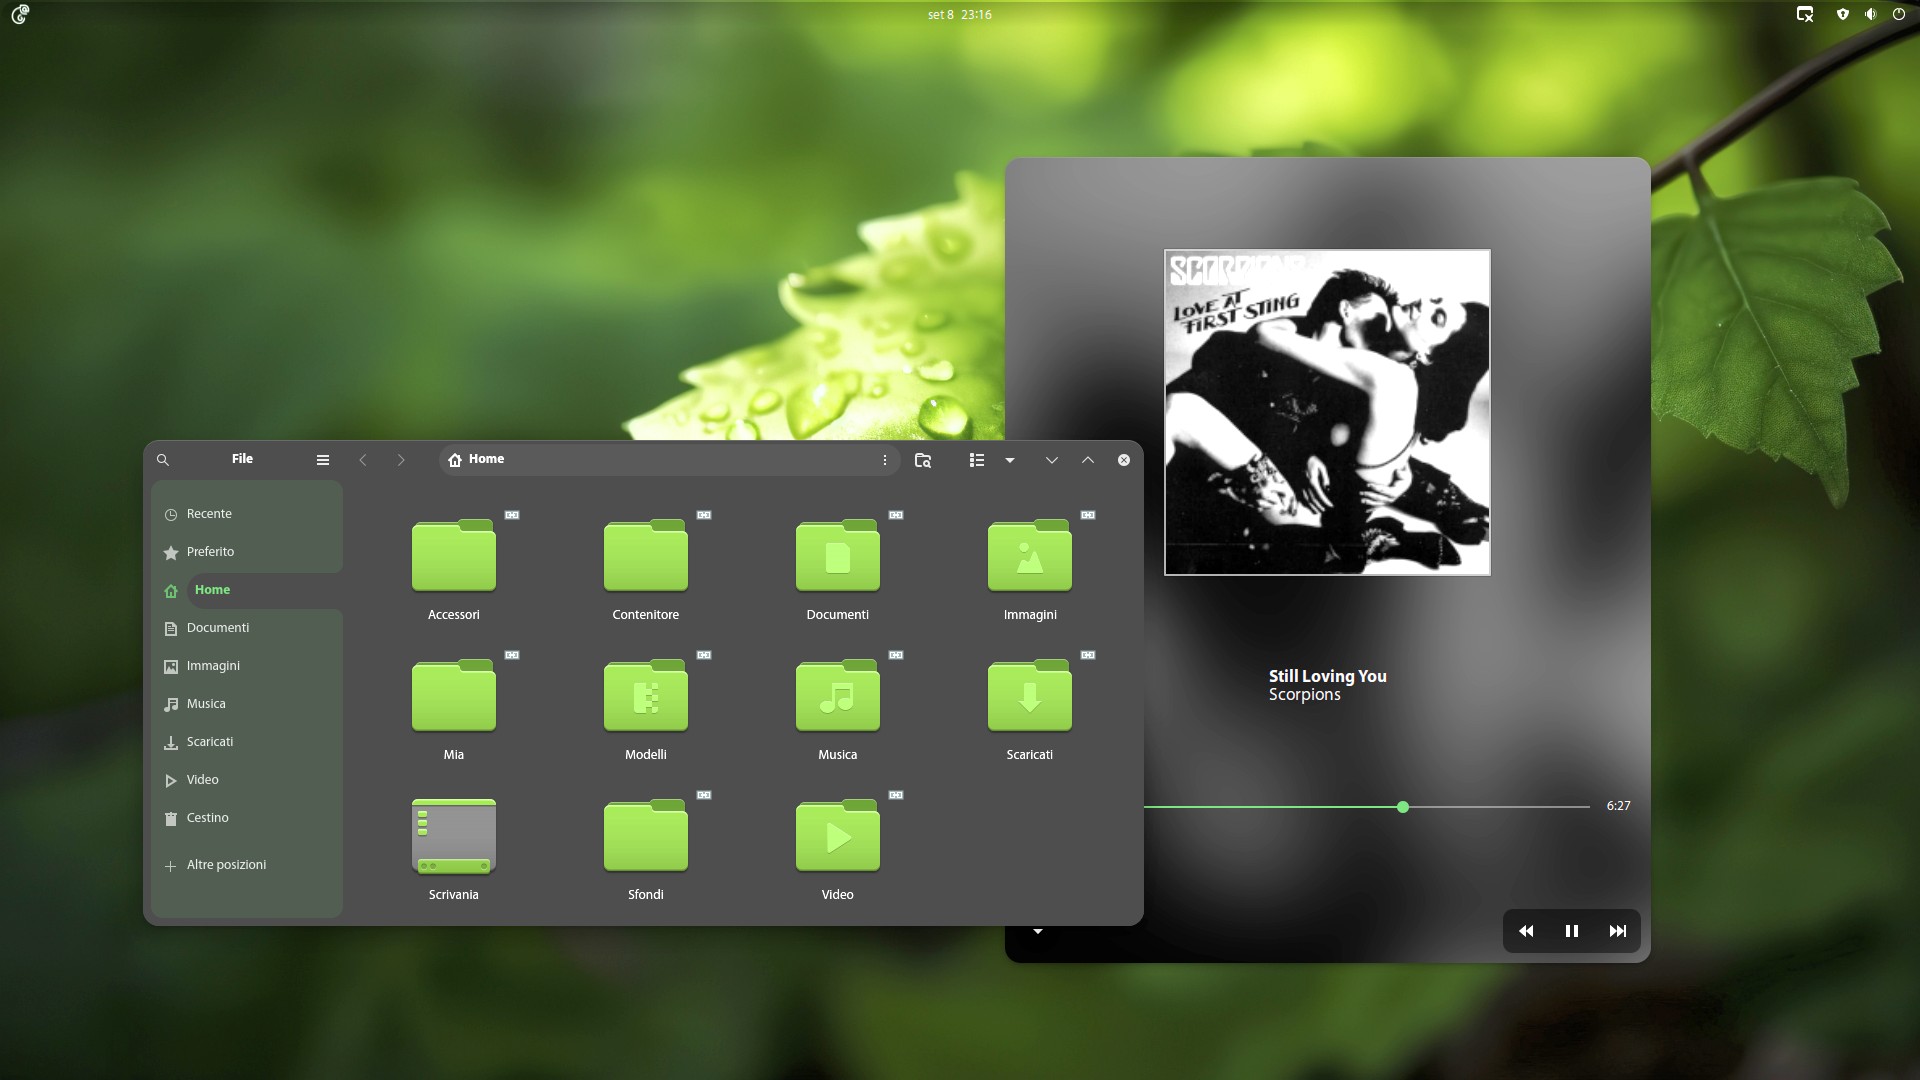The height and width of the screenshot is (1080, 1920).
Task: Maximize the File window with up chevron
Action: (1088, 460)
